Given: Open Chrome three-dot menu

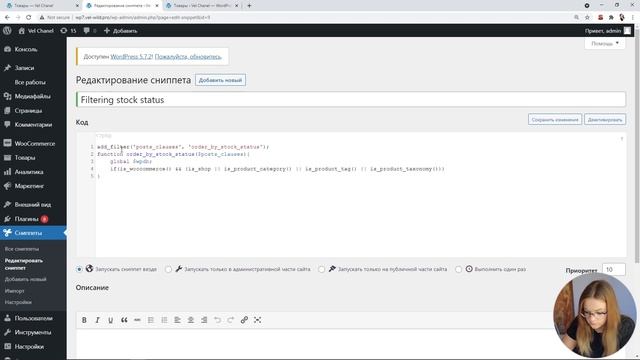Looking at the screenshot, I should point(633,18).
